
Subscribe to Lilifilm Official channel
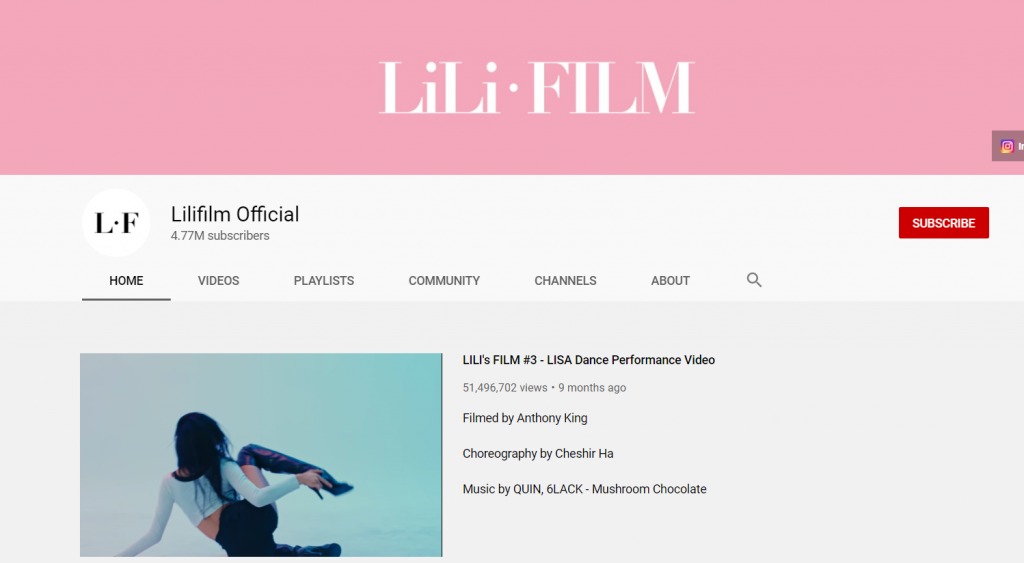[943, 223]
